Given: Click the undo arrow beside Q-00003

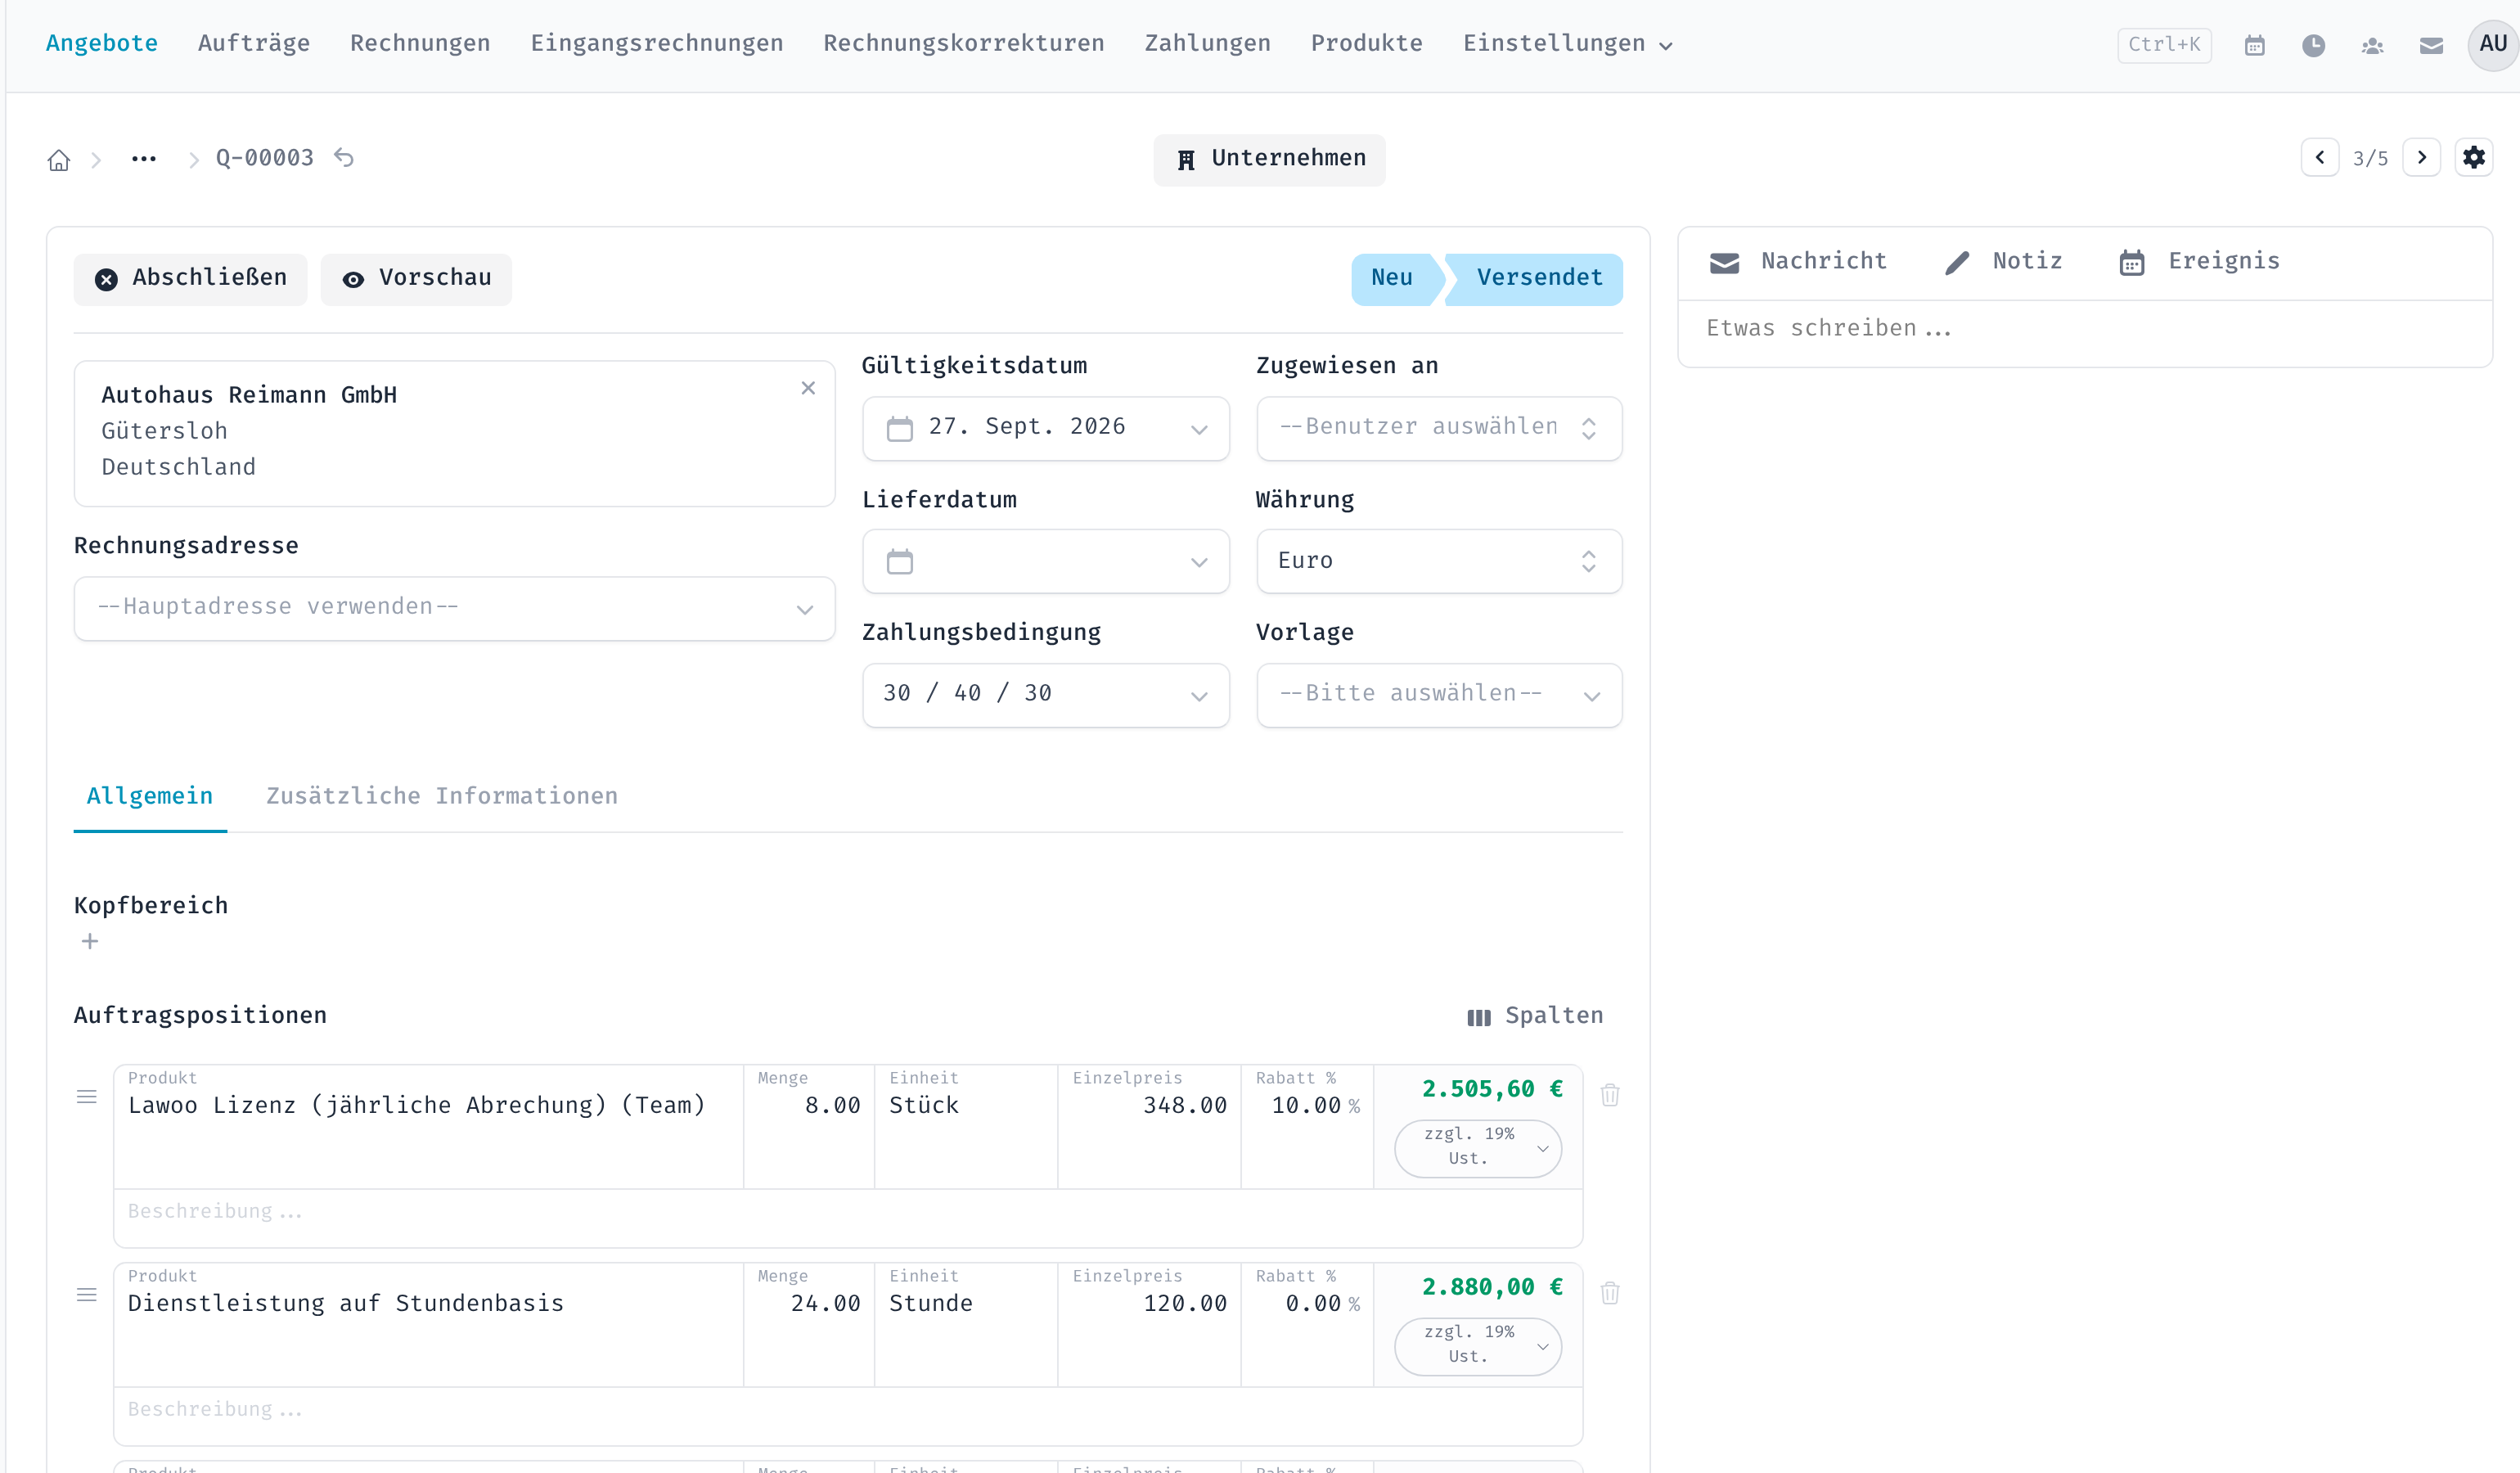Looking at the screenshot, I should coord(344,157).
